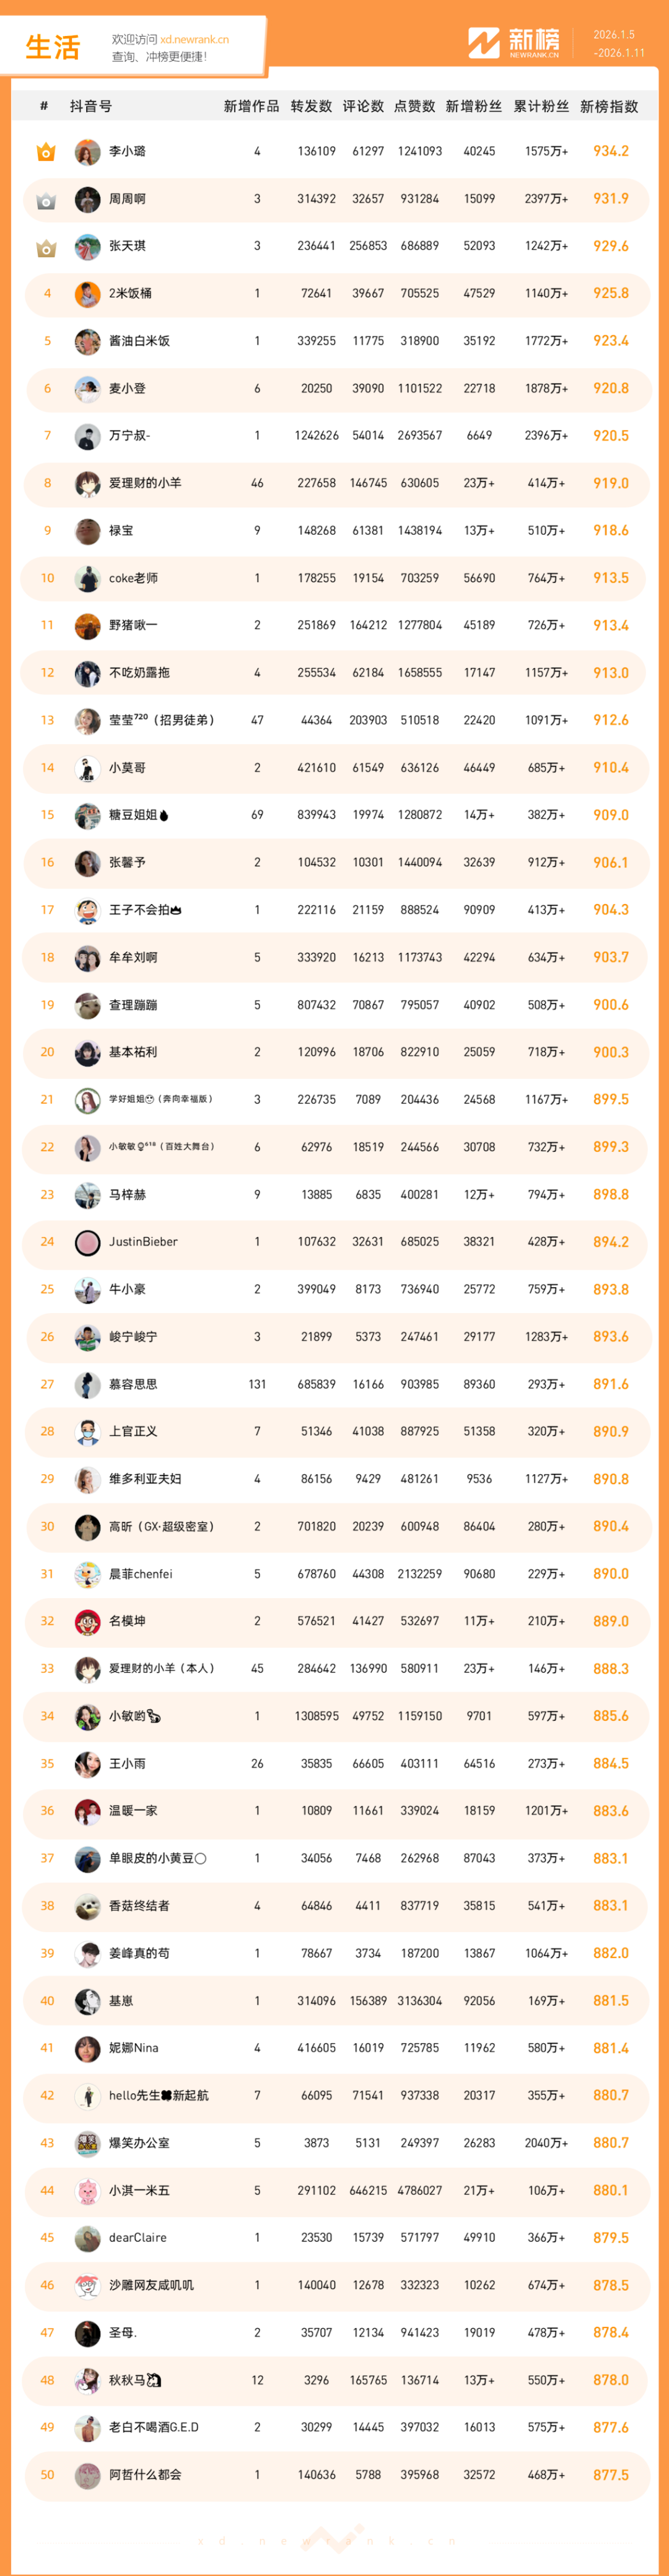Click the 934.2 index score
This screenshot has height=2576, width=669.
click(610, 151)
